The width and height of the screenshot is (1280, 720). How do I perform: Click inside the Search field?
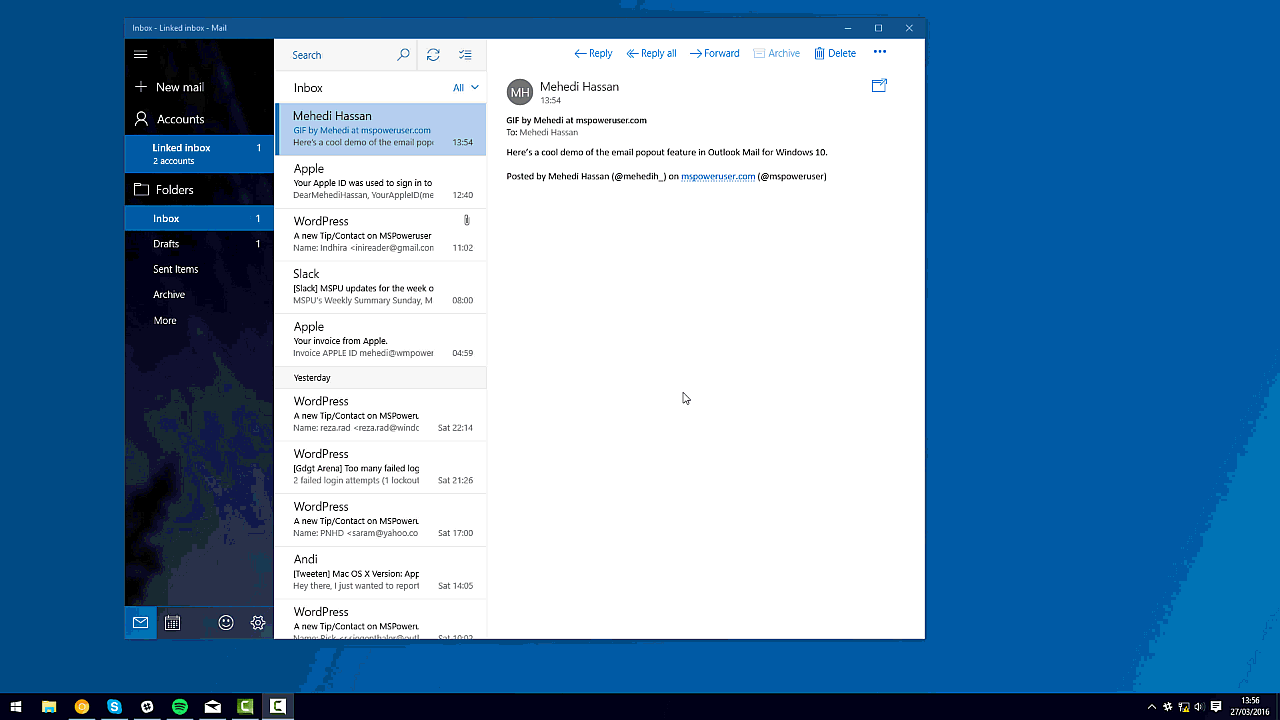[340, 55]
